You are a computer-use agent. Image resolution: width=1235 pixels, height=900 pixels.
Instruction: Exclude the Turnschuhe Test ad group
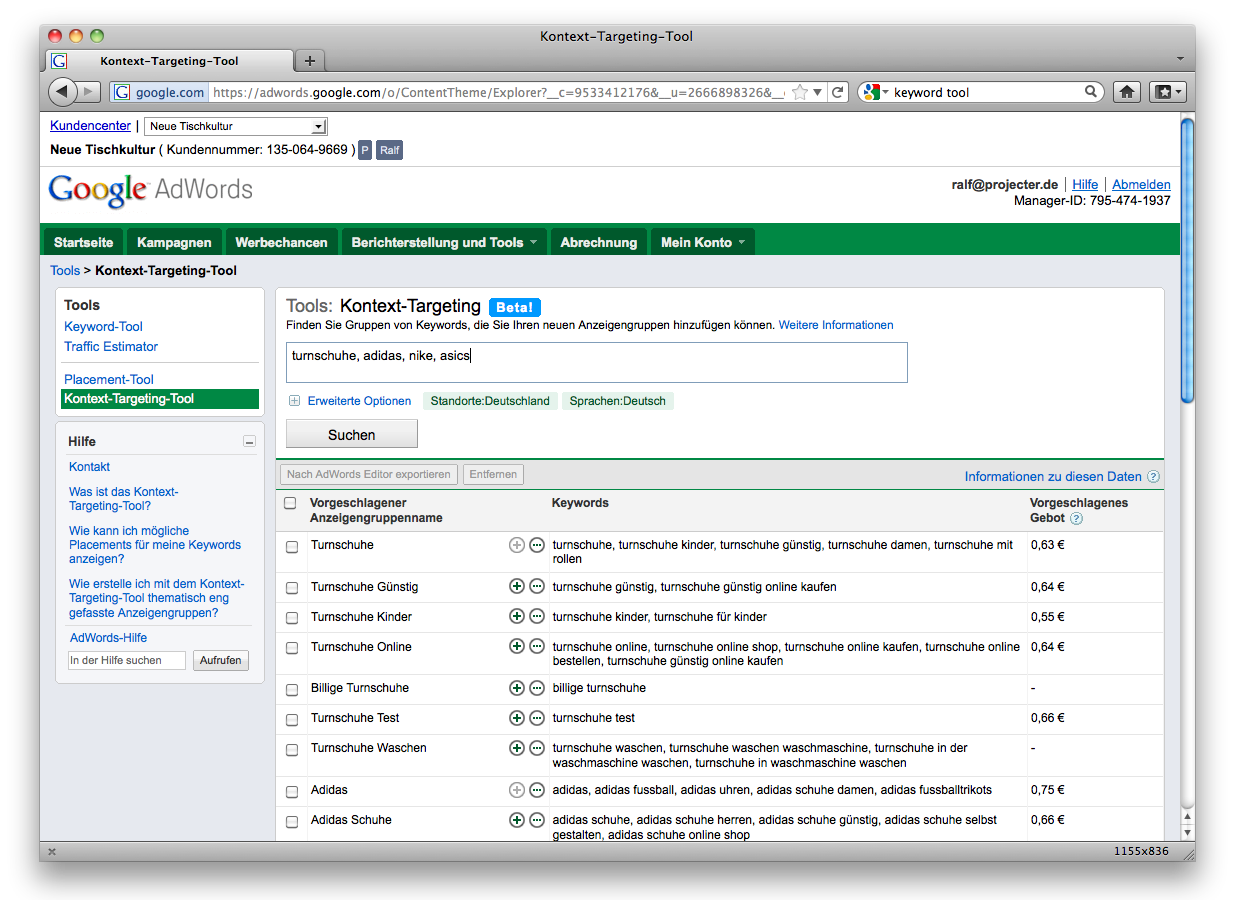click(x=537, y=718)
